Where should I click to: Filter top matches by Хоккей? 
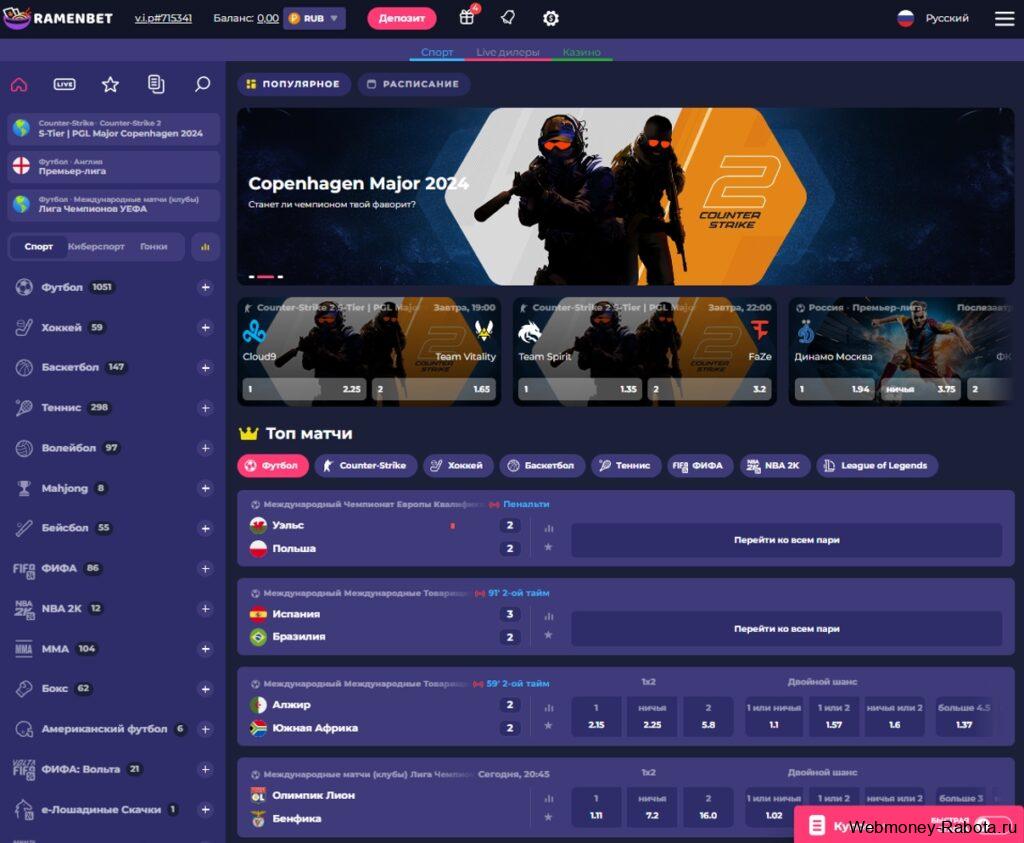point(458,466)
